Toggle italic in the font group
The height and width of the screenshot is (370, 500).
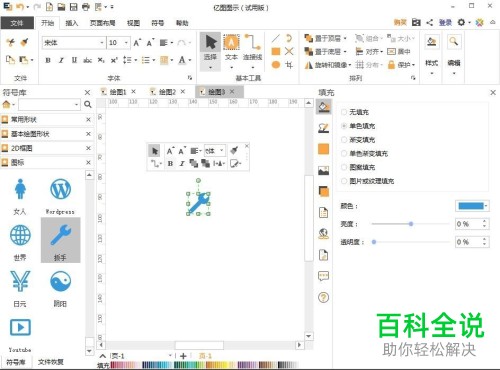(61, 60)
